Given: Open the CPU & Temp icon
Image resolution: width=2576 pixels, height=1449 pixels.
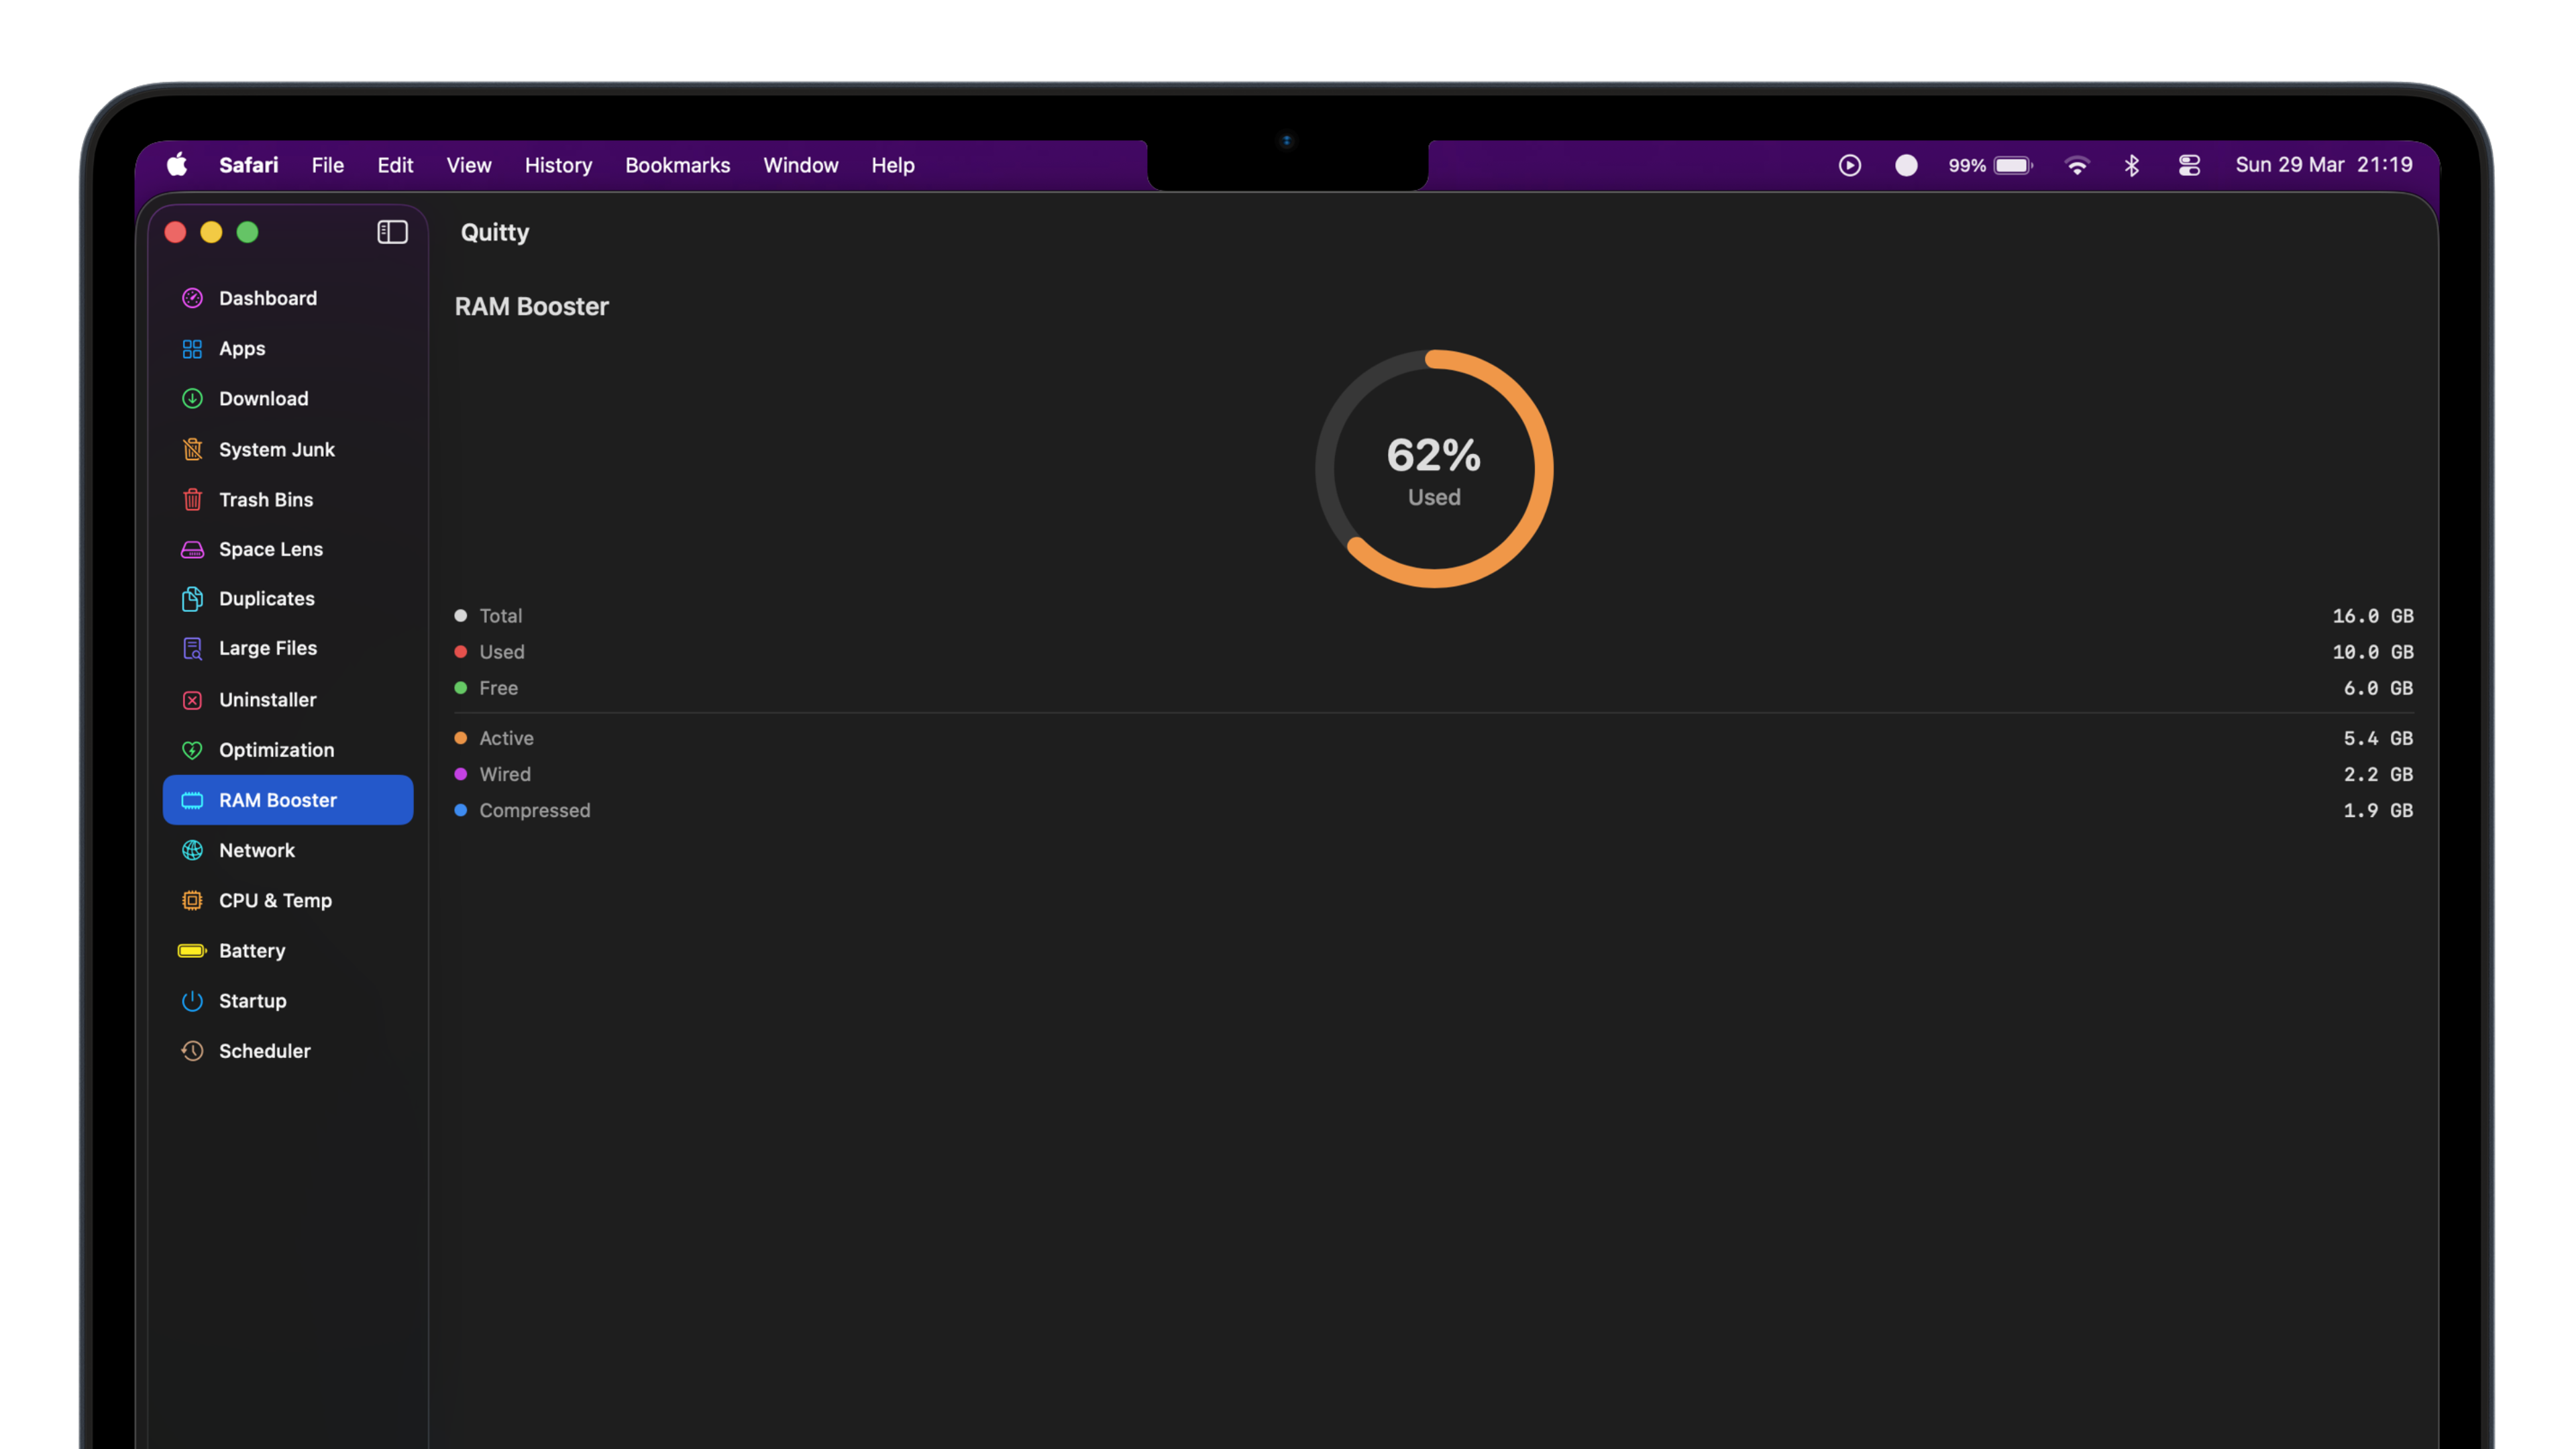Looking at the screenshot, I should [192, 900].
